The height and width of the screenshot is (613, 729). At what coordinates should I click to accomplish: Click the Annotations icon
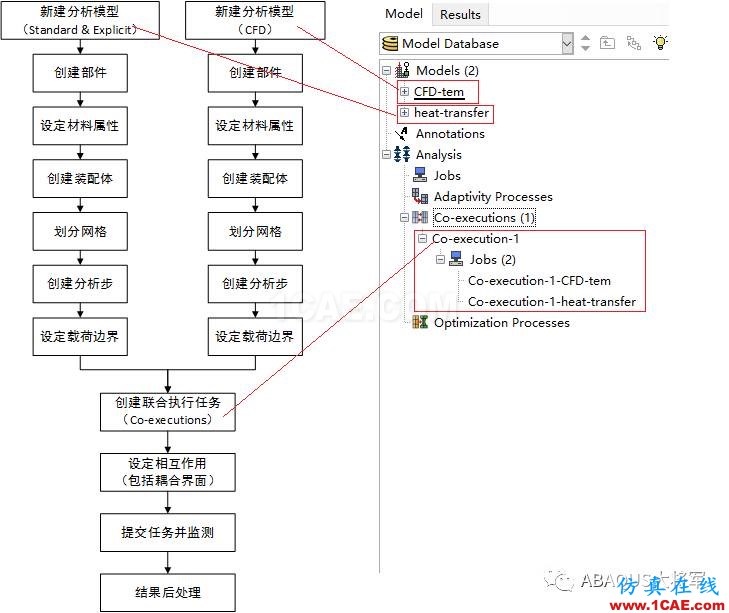(401, 134)
